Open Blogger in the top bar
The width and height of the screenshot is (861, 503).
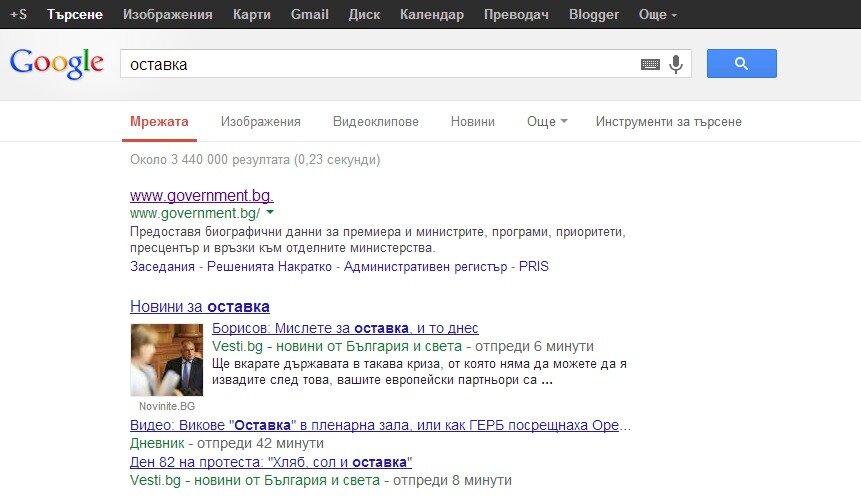(594, 14)
